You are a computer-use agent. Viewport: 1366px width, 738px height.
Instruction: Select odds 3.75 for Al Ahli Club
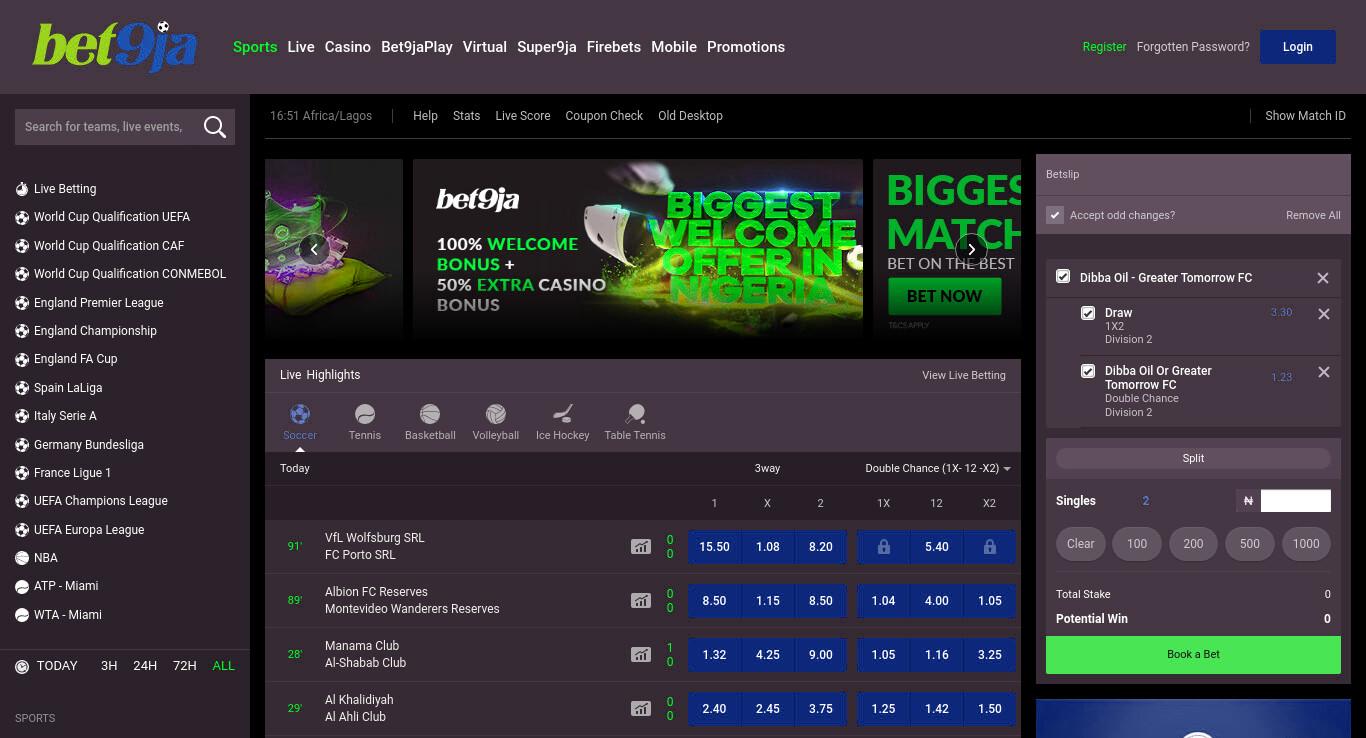tap(821, 709)
